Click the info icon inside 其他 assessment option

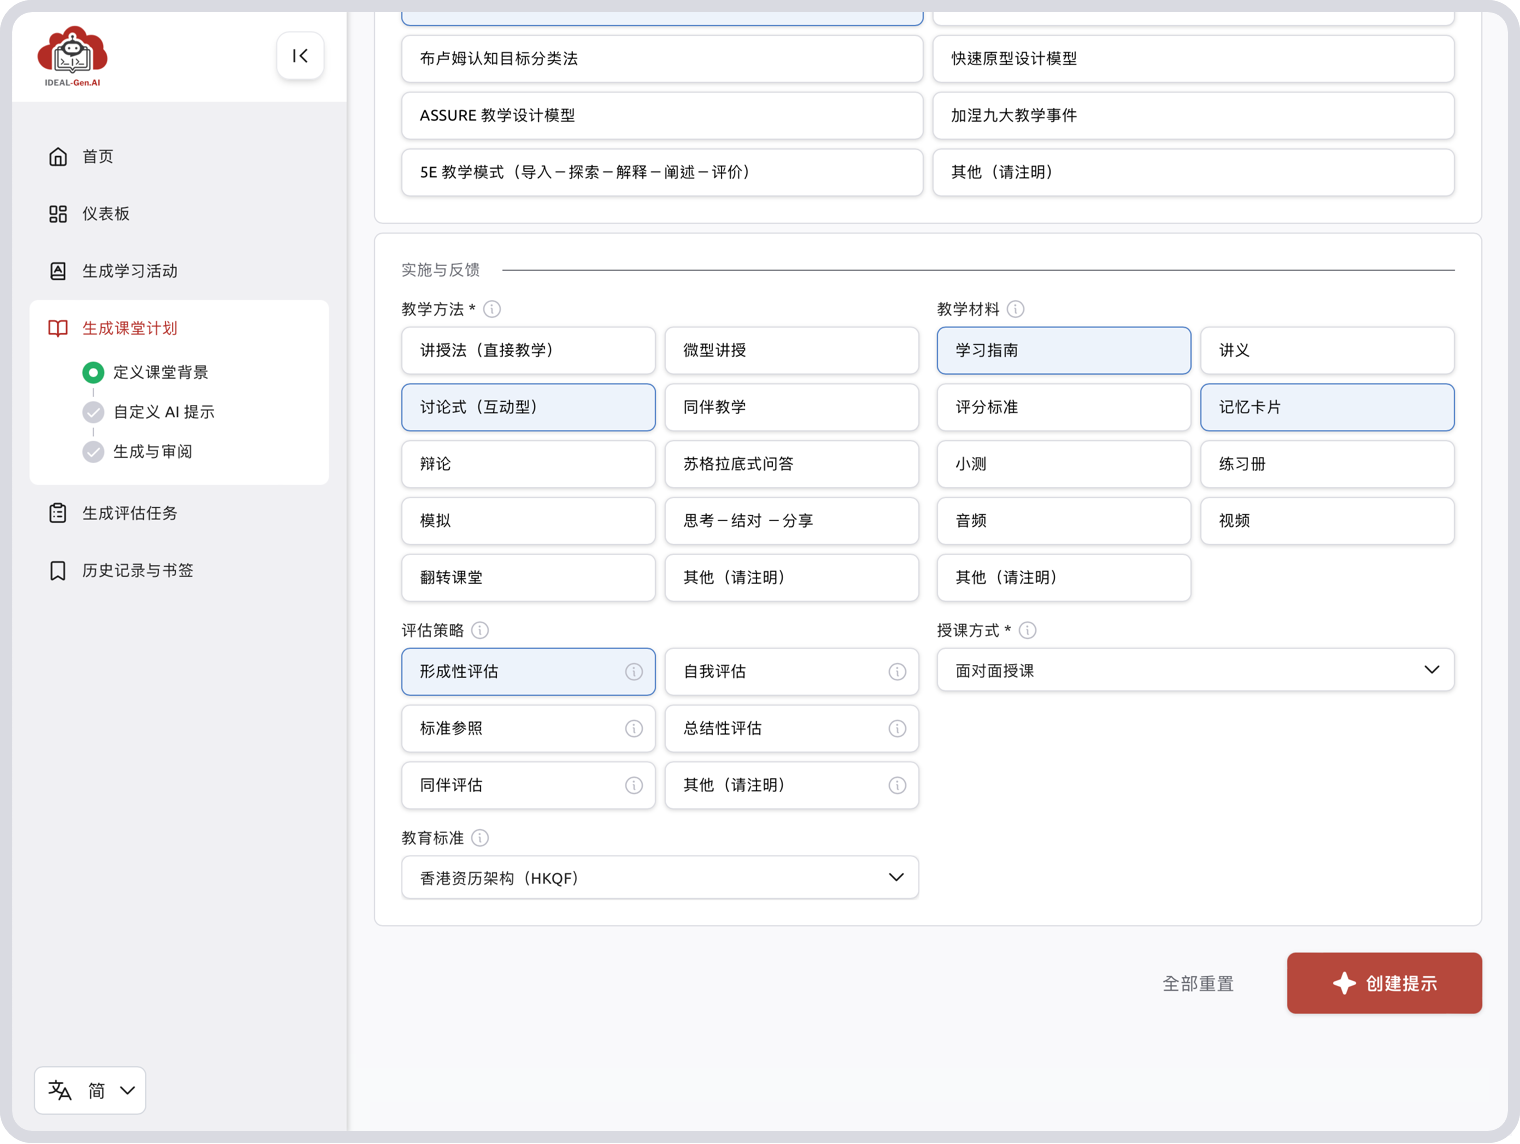(x=897, y=786)
